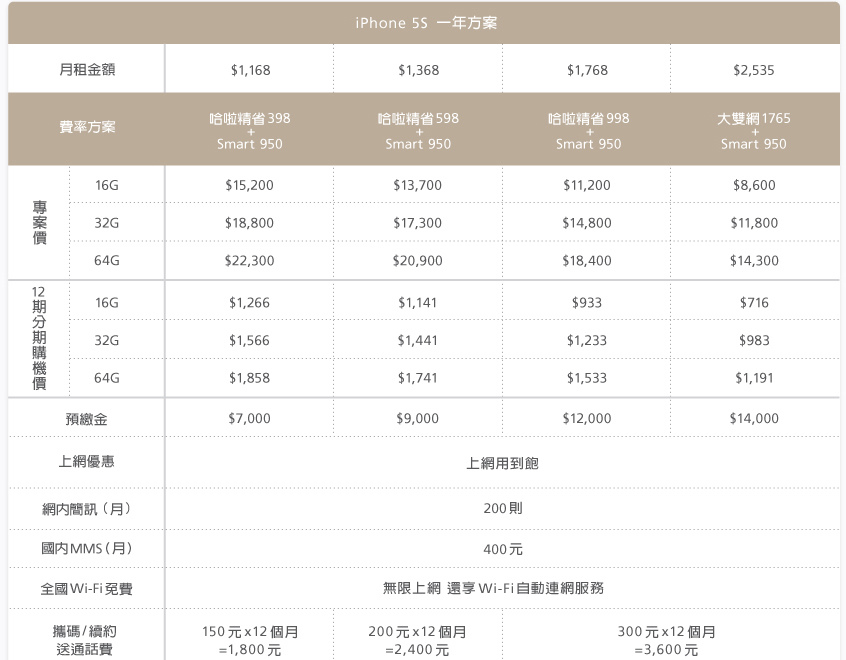Click the '無限上網 還享 Wi-Fi自動連網服務' text
This screenshot has height=660, width=846.
[493, 588]
